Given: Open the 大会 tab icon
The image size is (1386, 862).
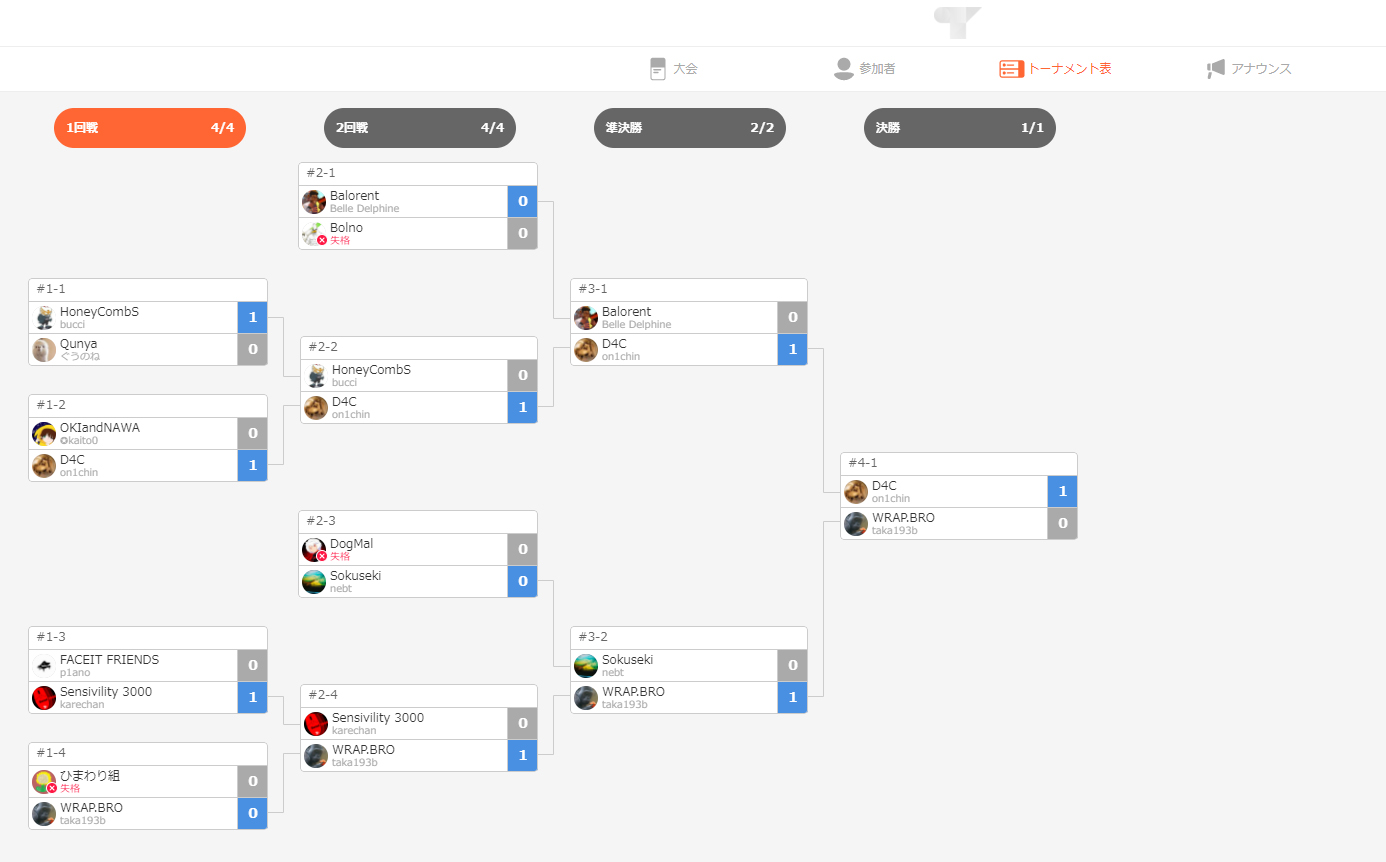Looking at the screenshot, I should [x=657, y=69].
